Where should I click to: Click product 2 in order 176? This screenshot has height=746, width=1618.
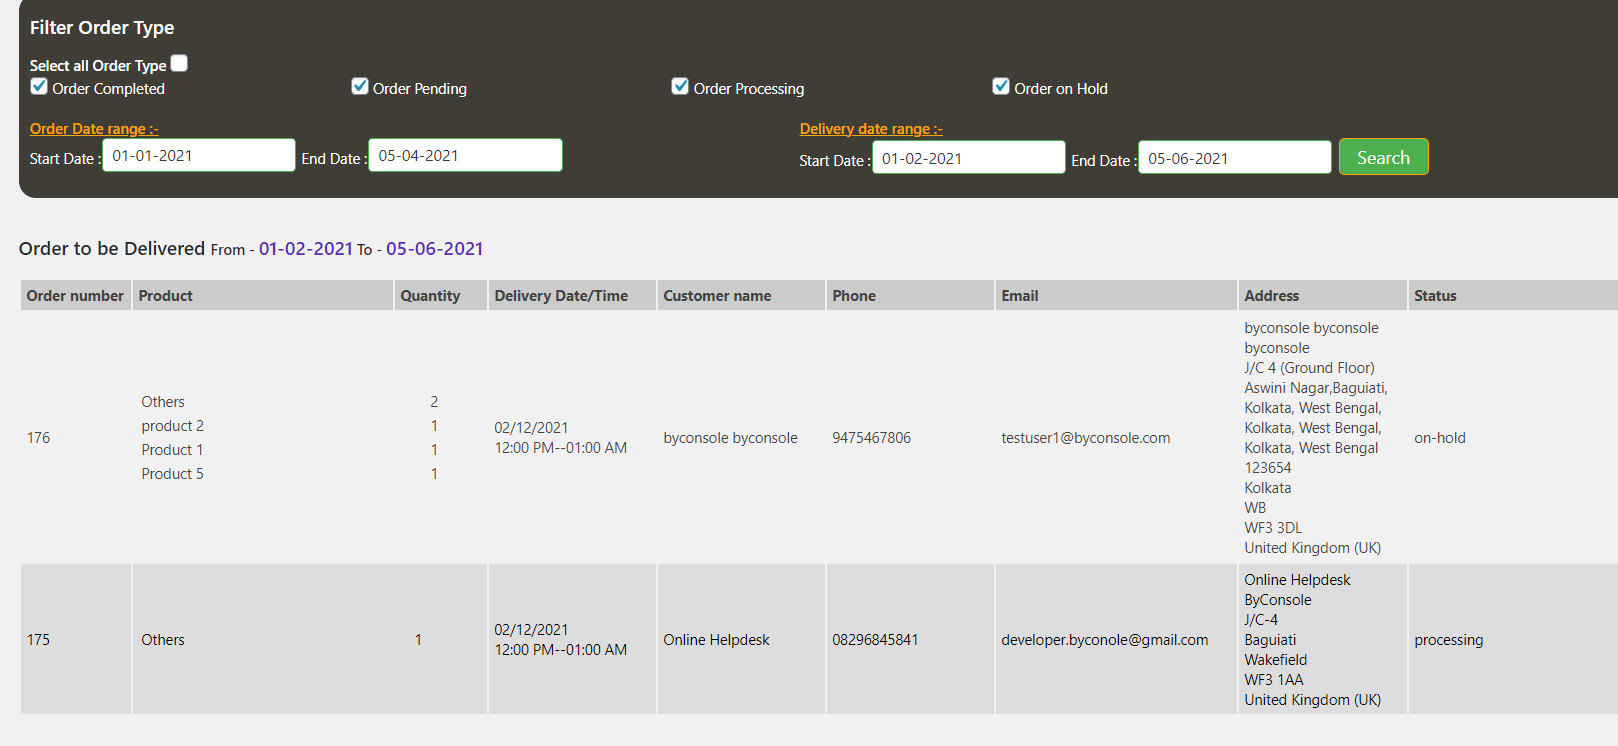(172, 426)
